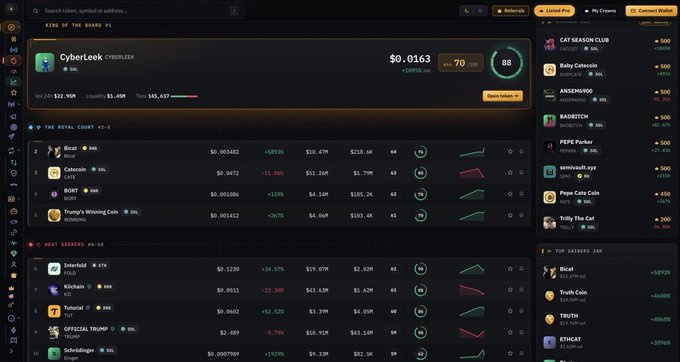The height and width of the screenshot is (362, 680).
Task: Click the $0.0163 CyberLeek price
Action: pos(410,59)
